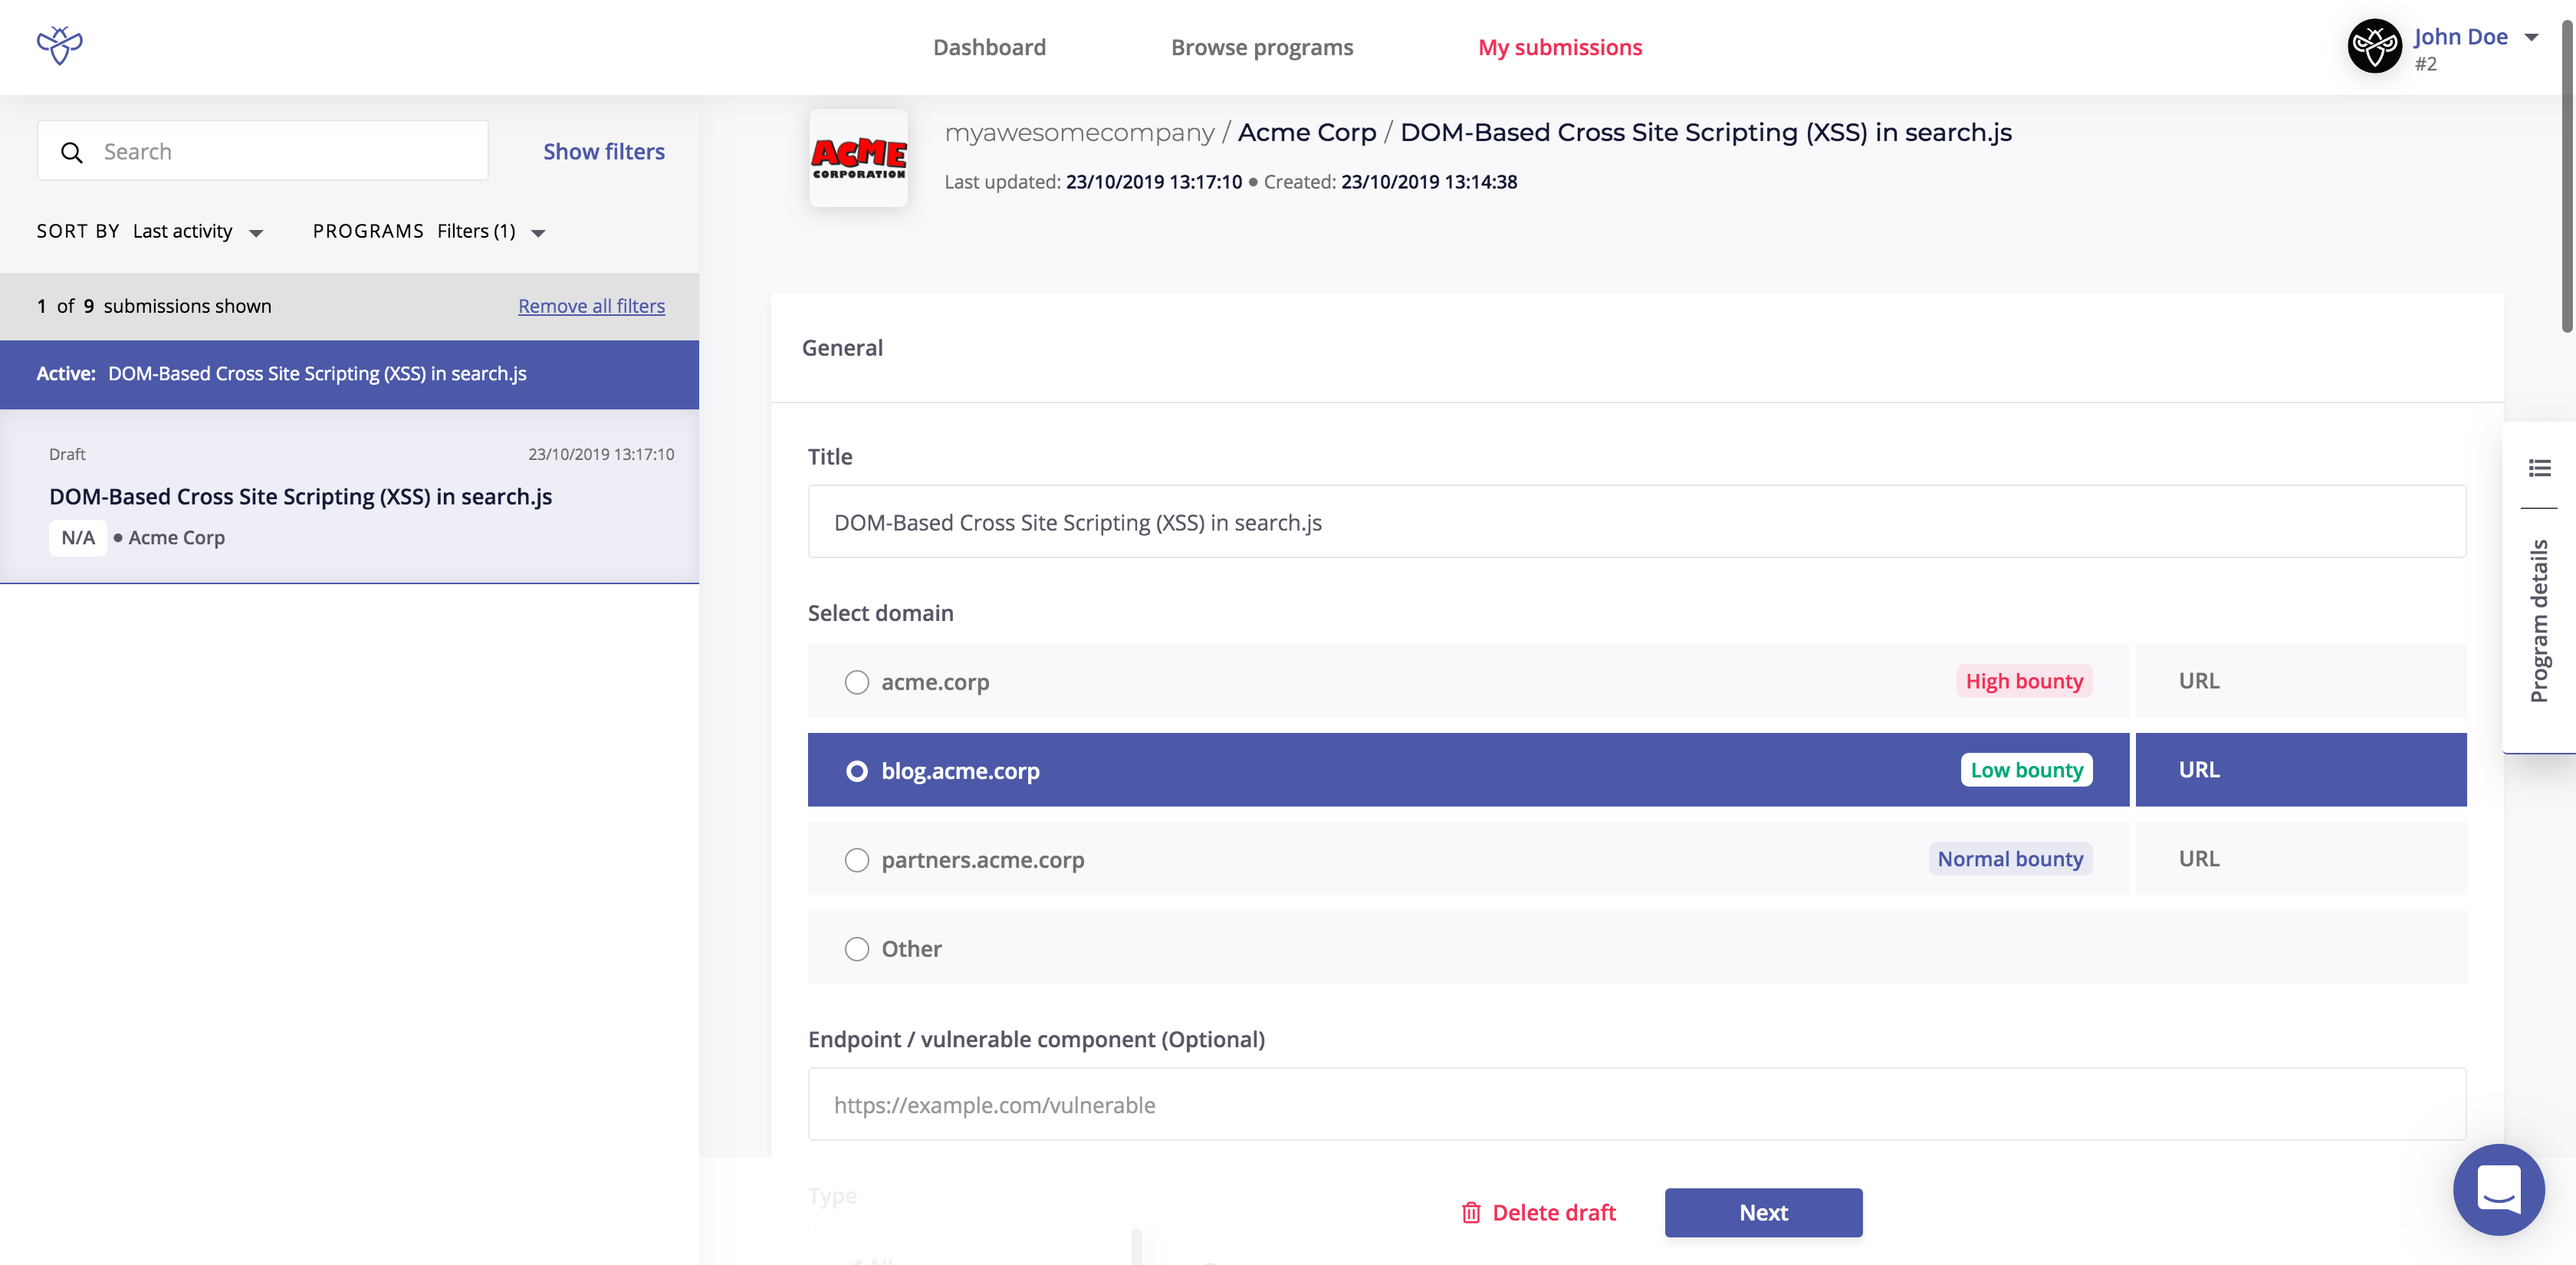Switch to My submissions tab
Screen dimensions: 2576x1265
1560,47
